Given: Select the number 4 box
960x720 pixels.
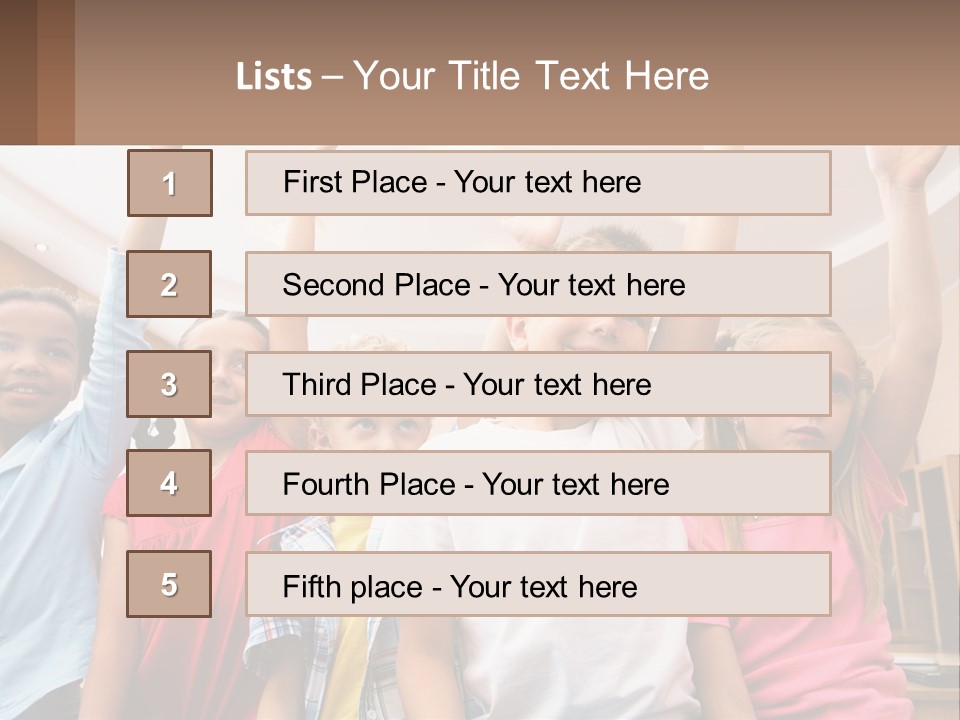Looking at the screenshot, I should (170, 484).
